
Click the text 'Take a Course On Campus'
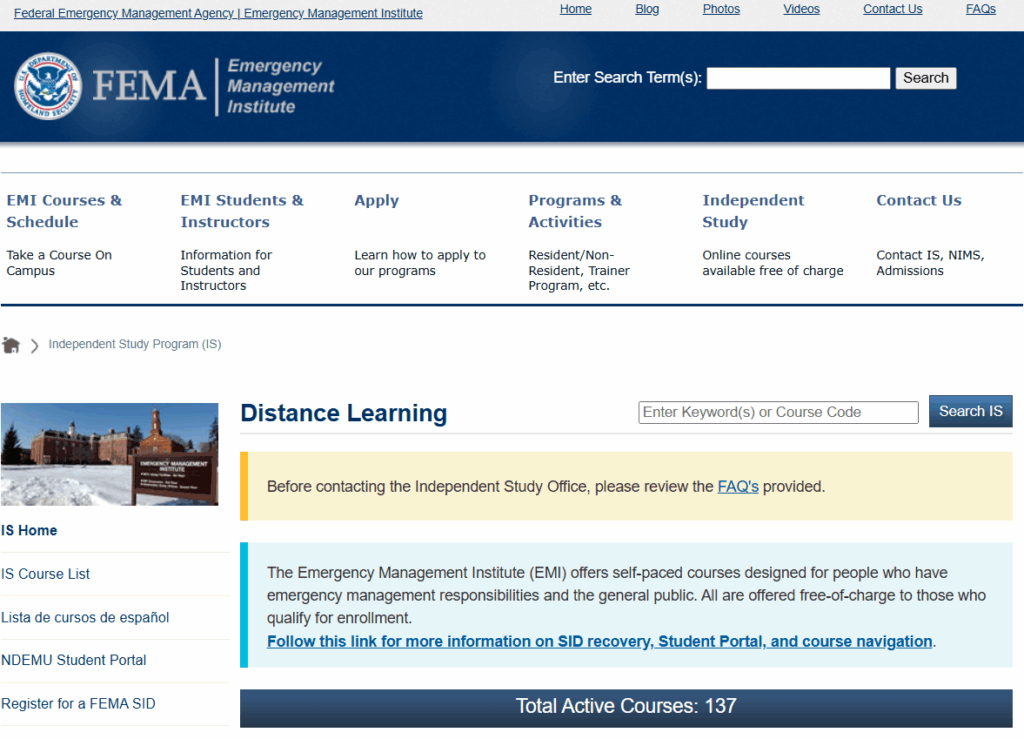(x=59, y=262)
